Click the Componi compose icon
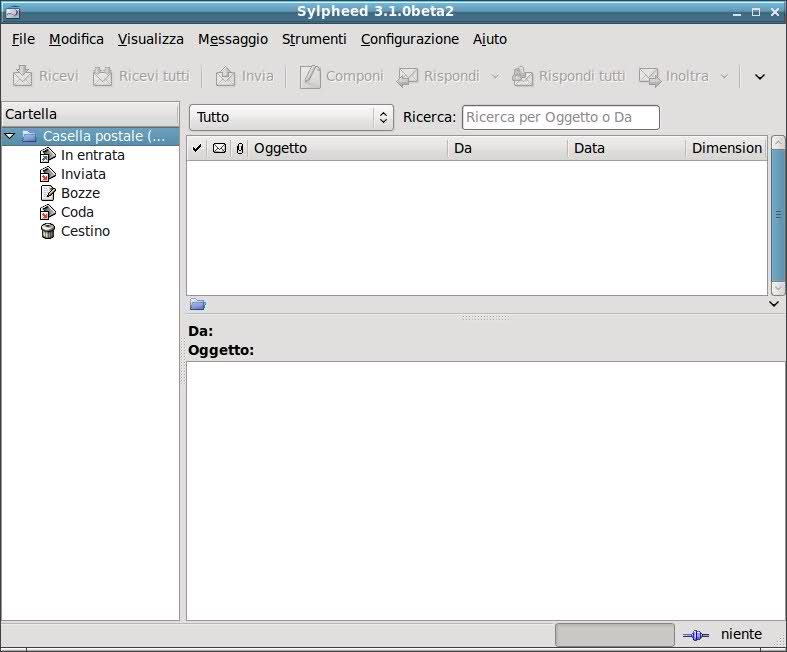787x652 pixels. 310,76
